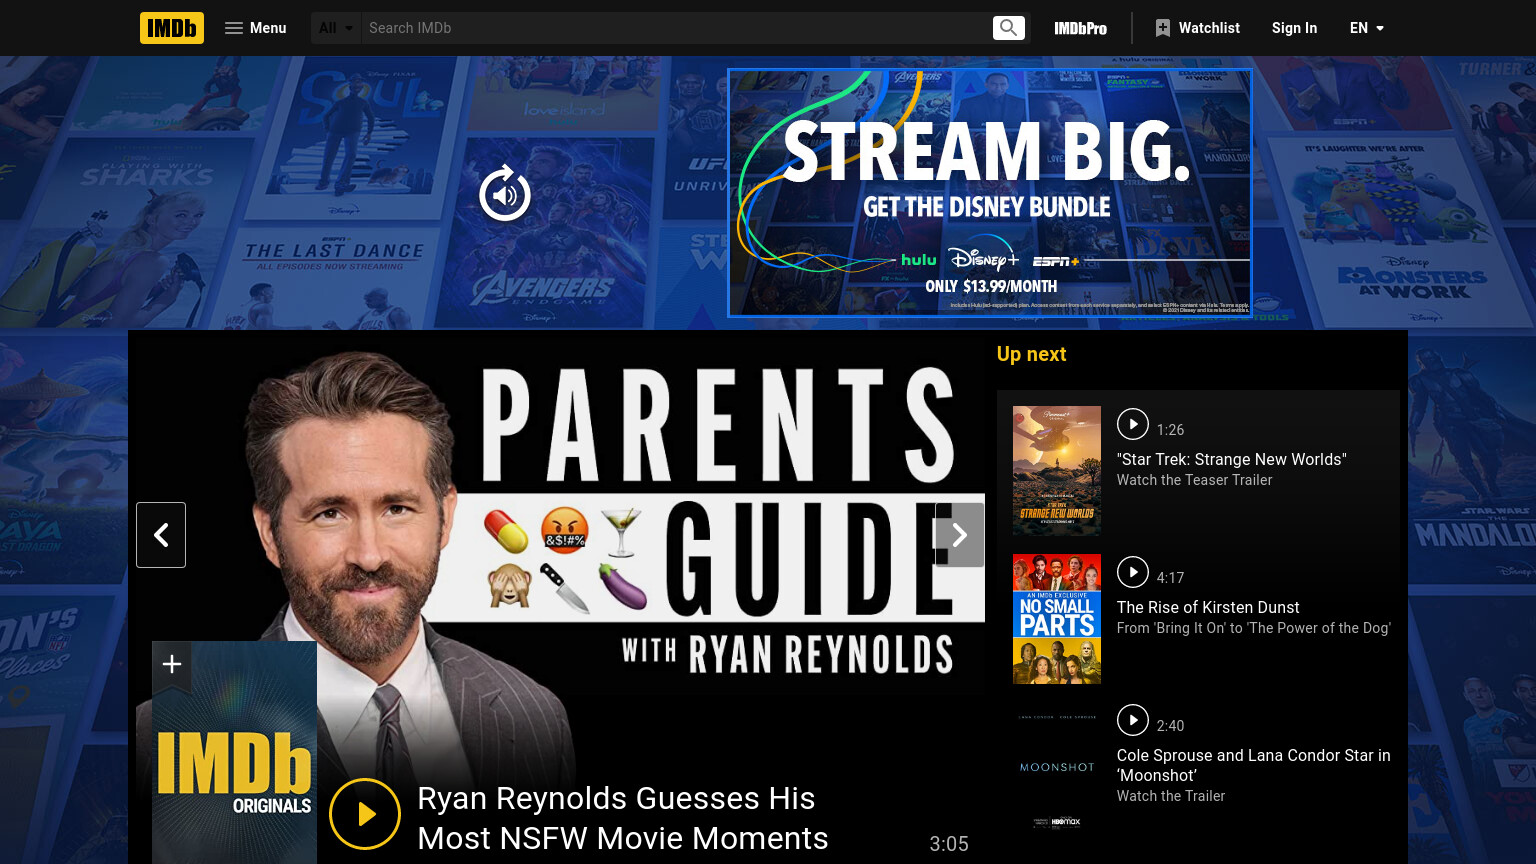Viewport: 1536px width, 864px height.
Task: Open the "Star Trek: Strange New Worlds" title text
Action: (x=1232, y=459)
